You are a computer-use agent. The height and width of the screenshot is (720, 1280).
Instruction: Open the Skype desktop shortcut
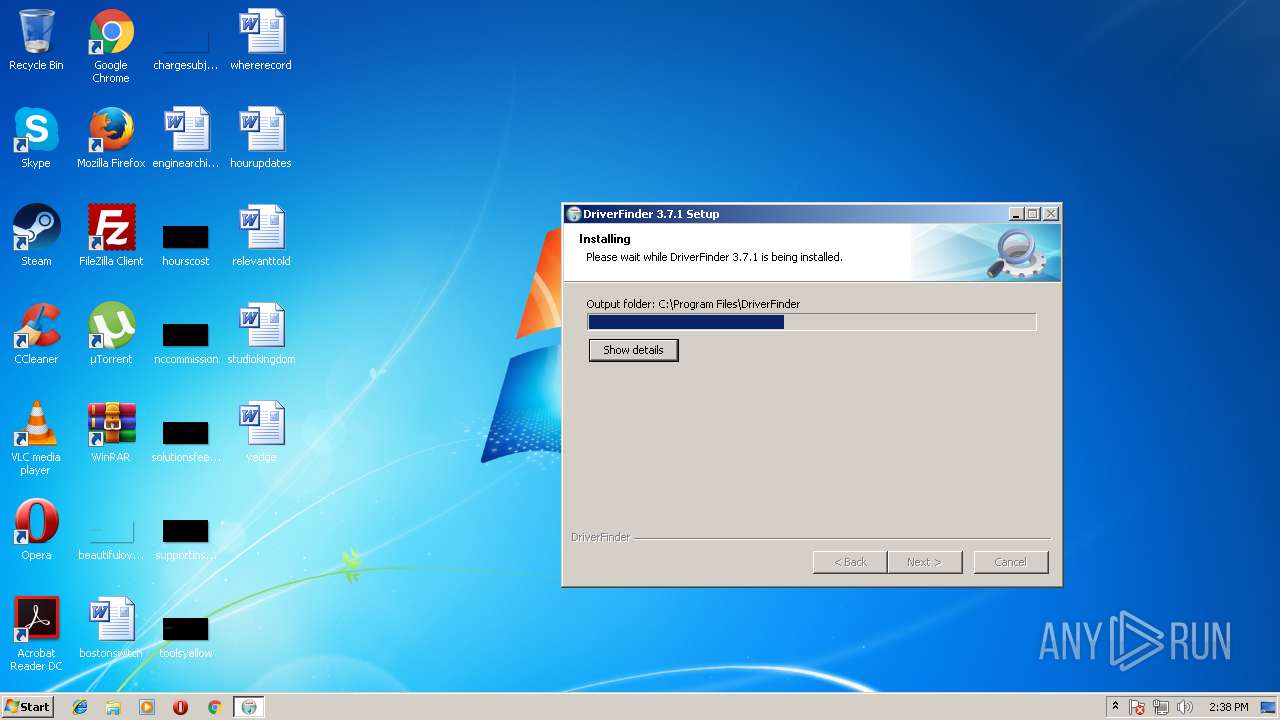click(36, 139)
